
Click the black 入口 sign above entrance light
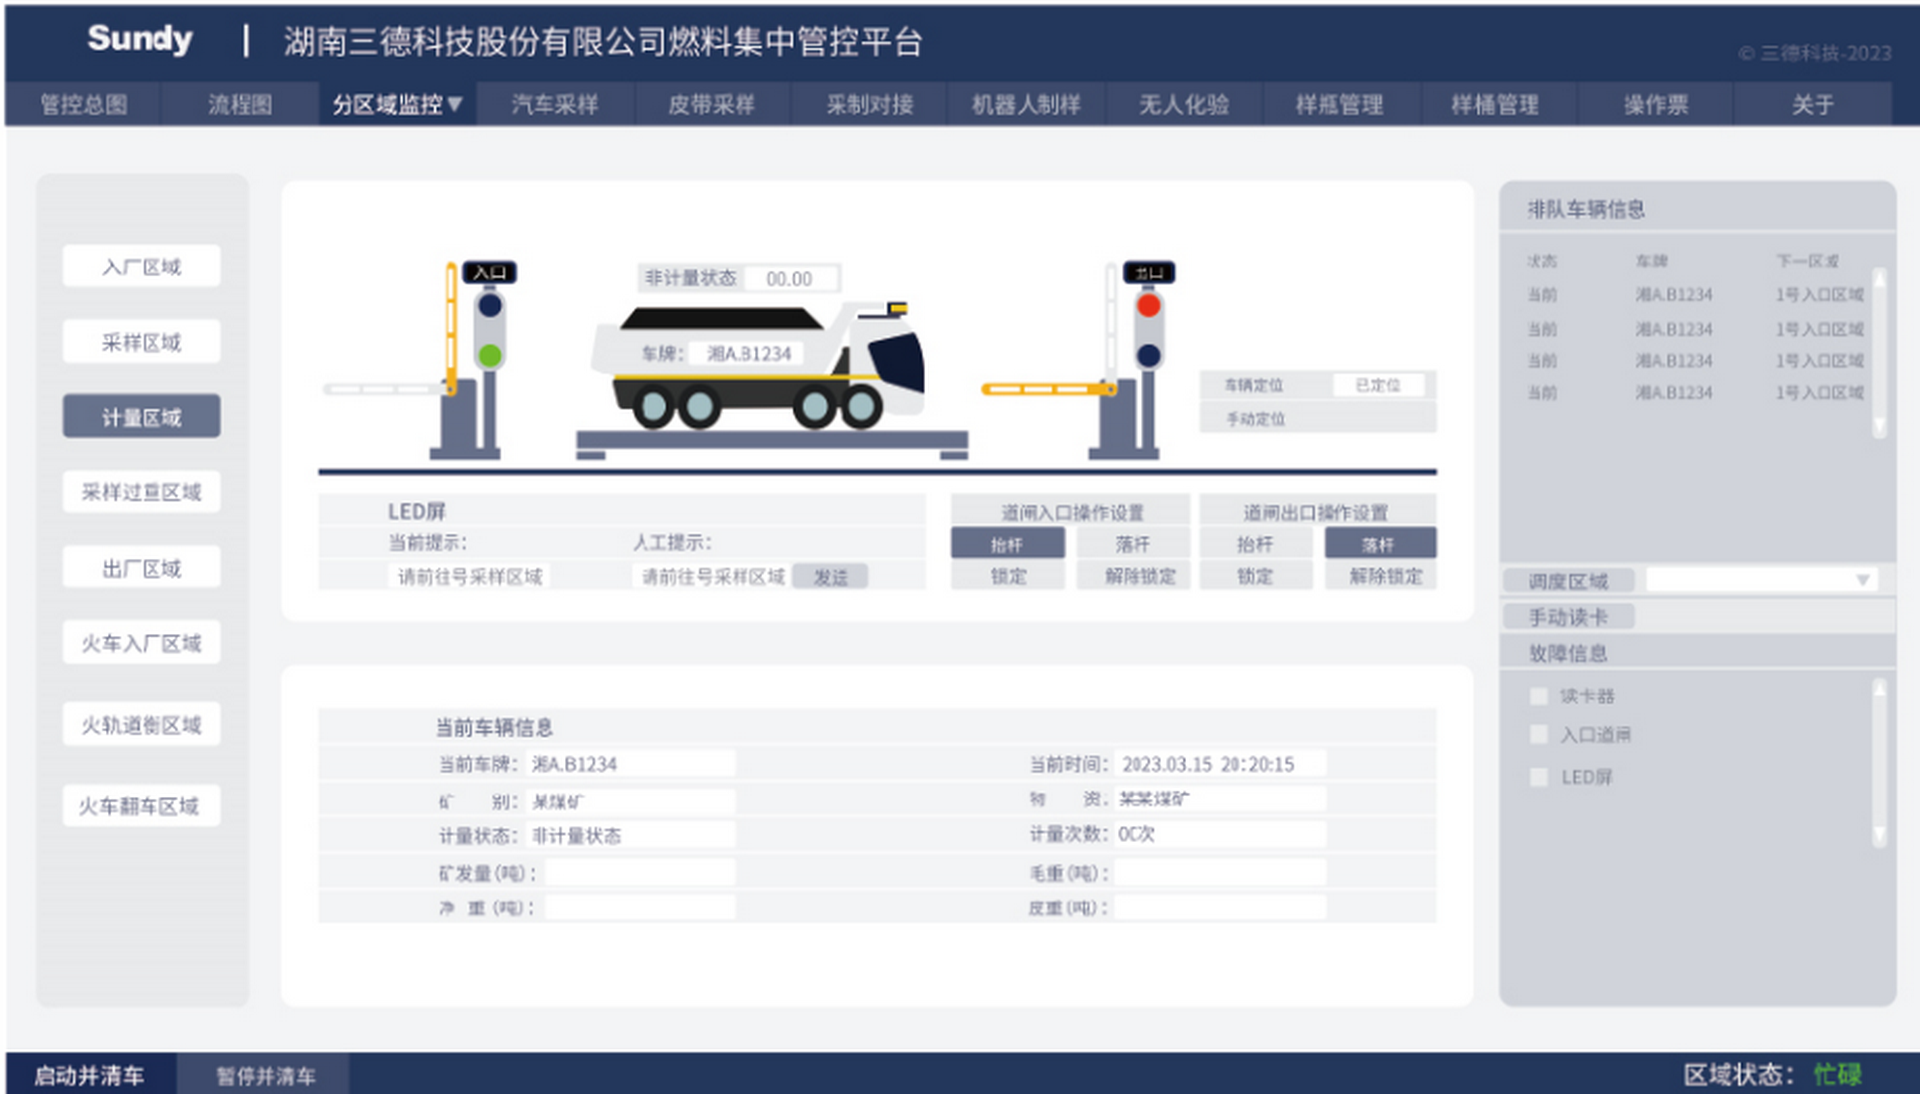coord(489,272)
